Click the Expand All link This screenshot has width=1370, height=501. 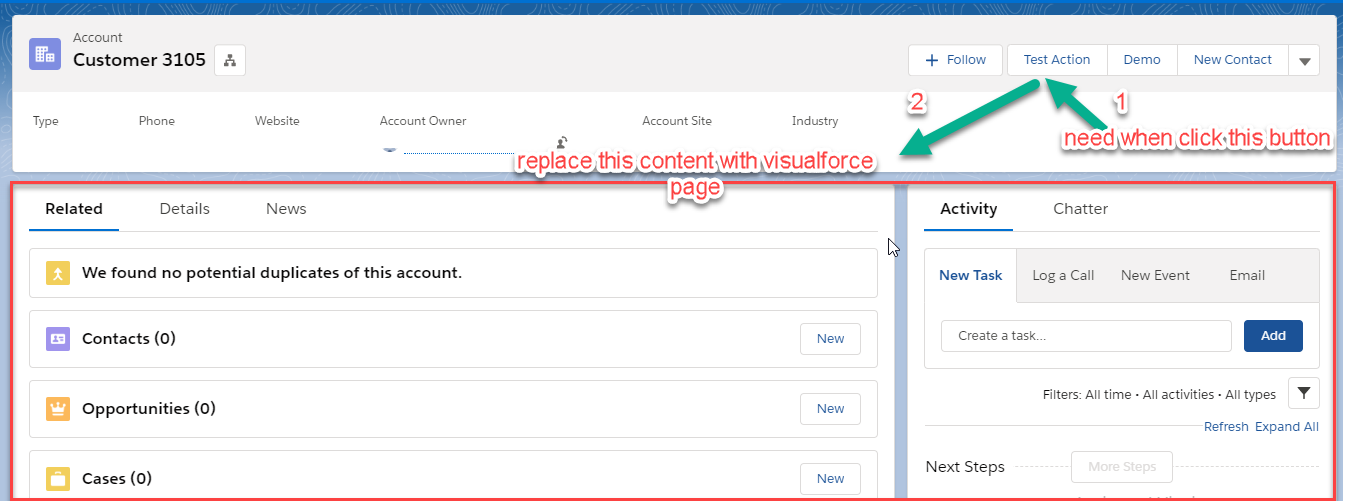pyautogui.click(x=1287, y=427)
